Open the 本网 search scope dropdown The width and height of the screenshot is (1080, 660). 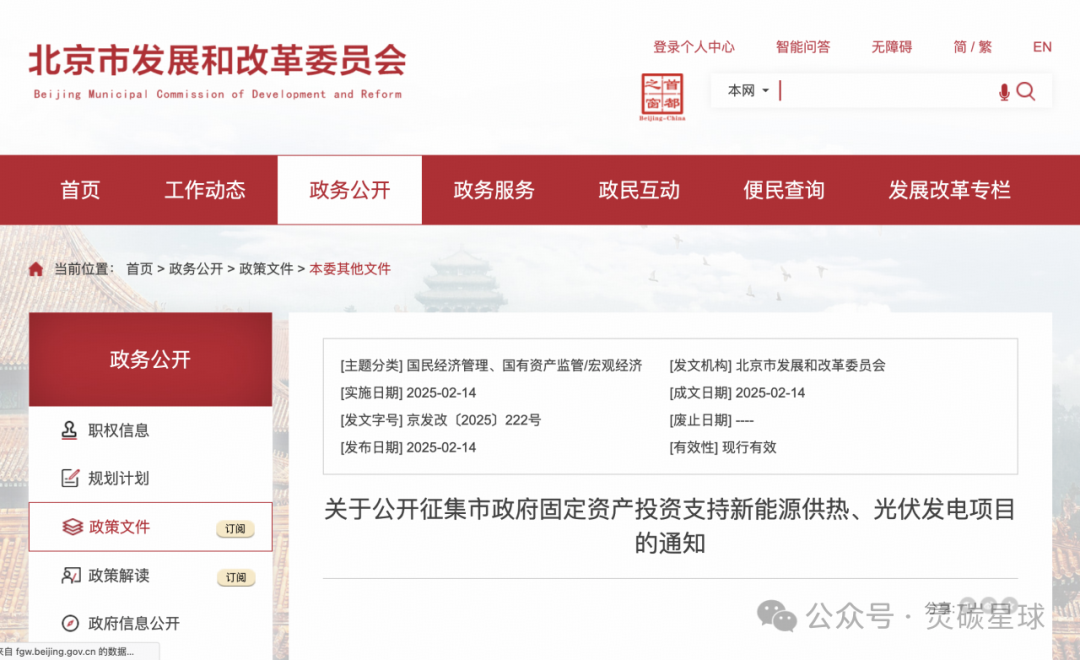point(748,90)
